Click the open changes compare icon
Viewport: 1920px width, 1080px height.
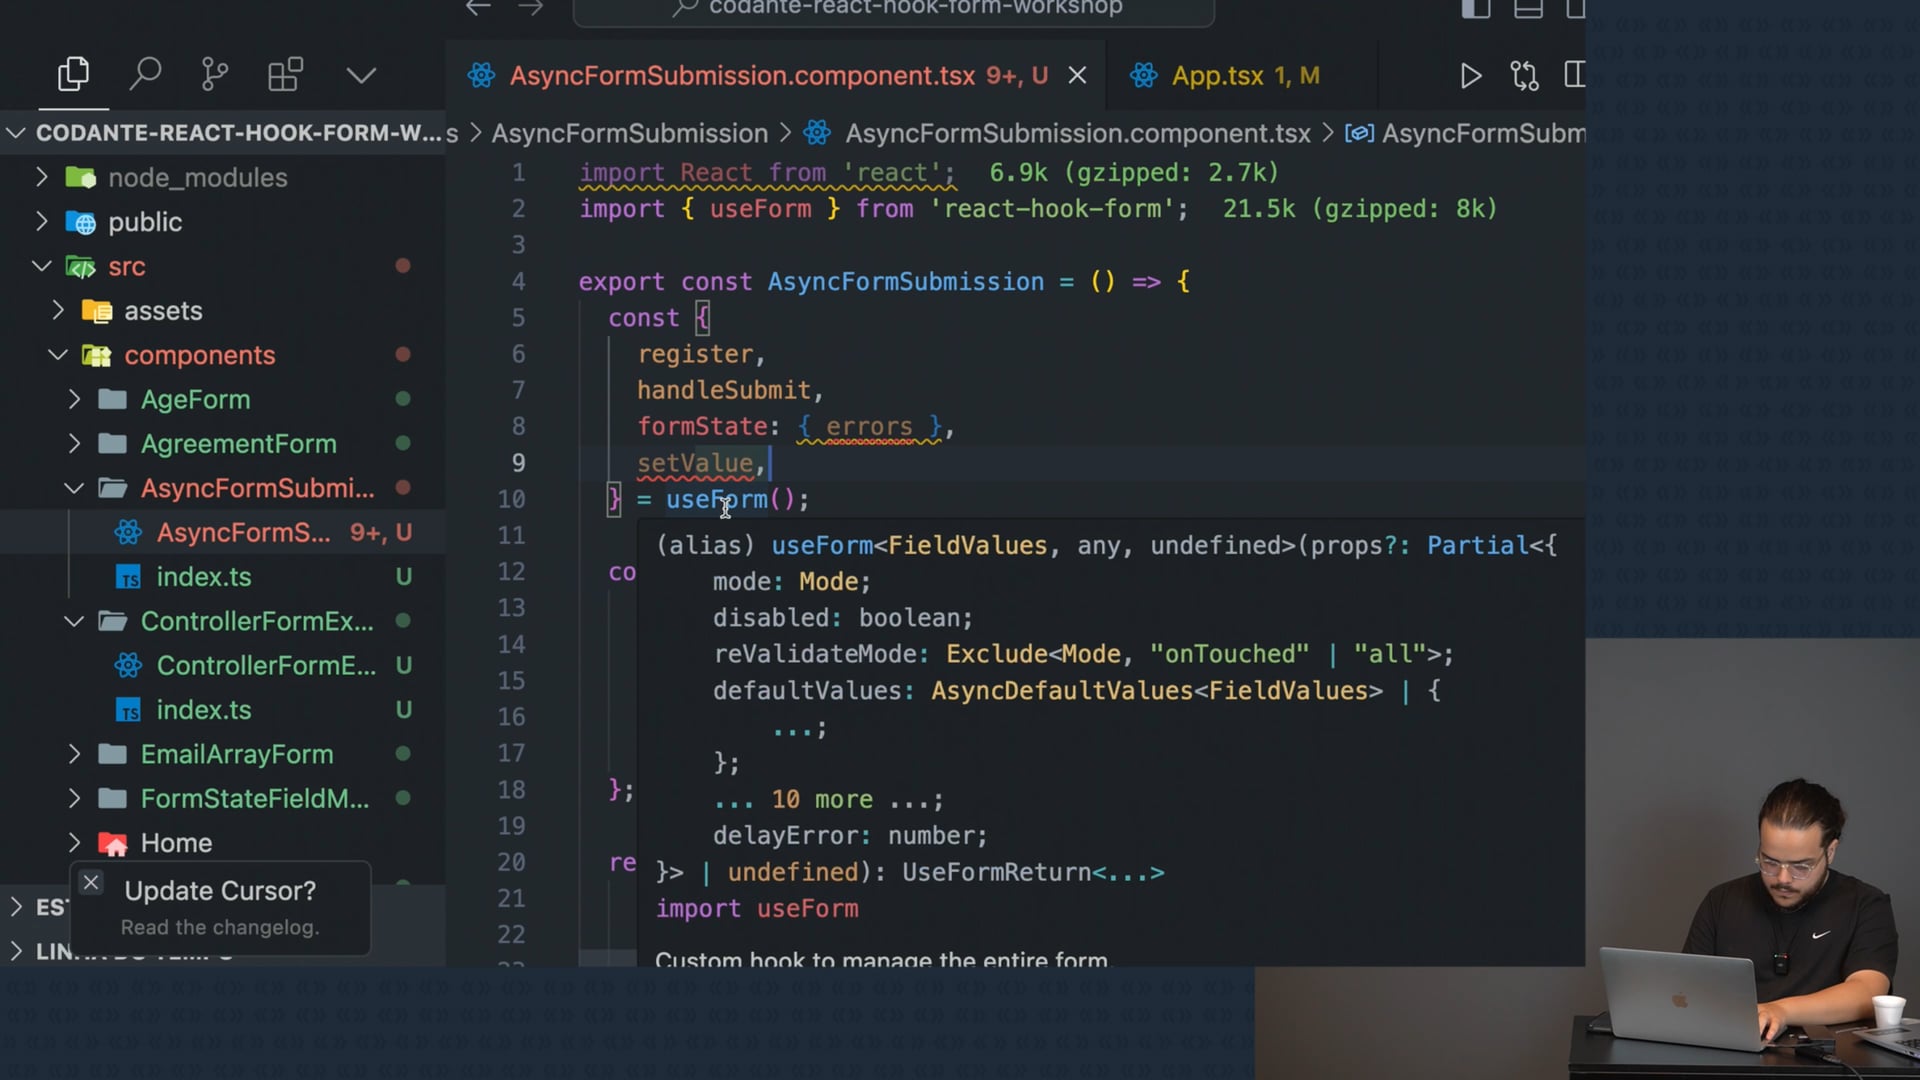pos(1524,76)
